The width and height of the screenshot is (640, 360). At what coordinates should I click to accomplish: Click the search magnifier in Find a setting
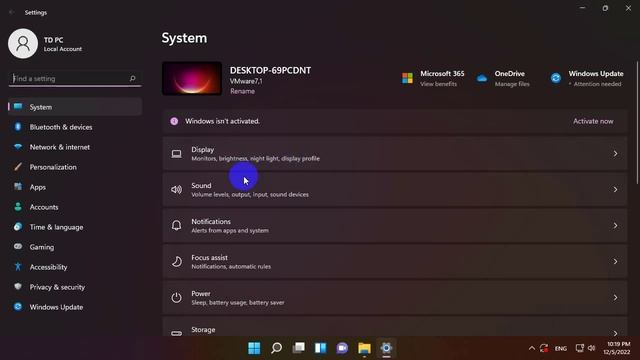132,78
